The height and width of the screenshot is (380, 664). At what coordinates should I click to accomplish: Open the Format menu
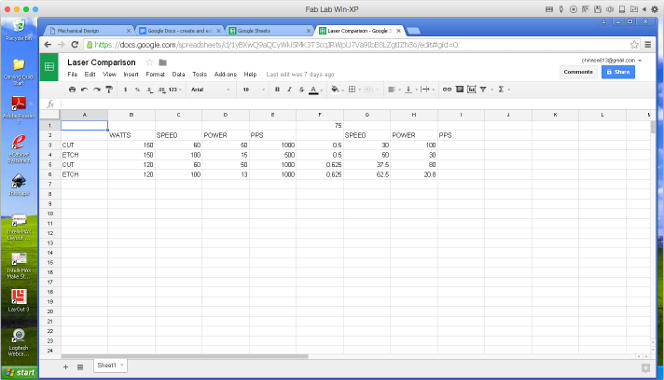(155, 74)
